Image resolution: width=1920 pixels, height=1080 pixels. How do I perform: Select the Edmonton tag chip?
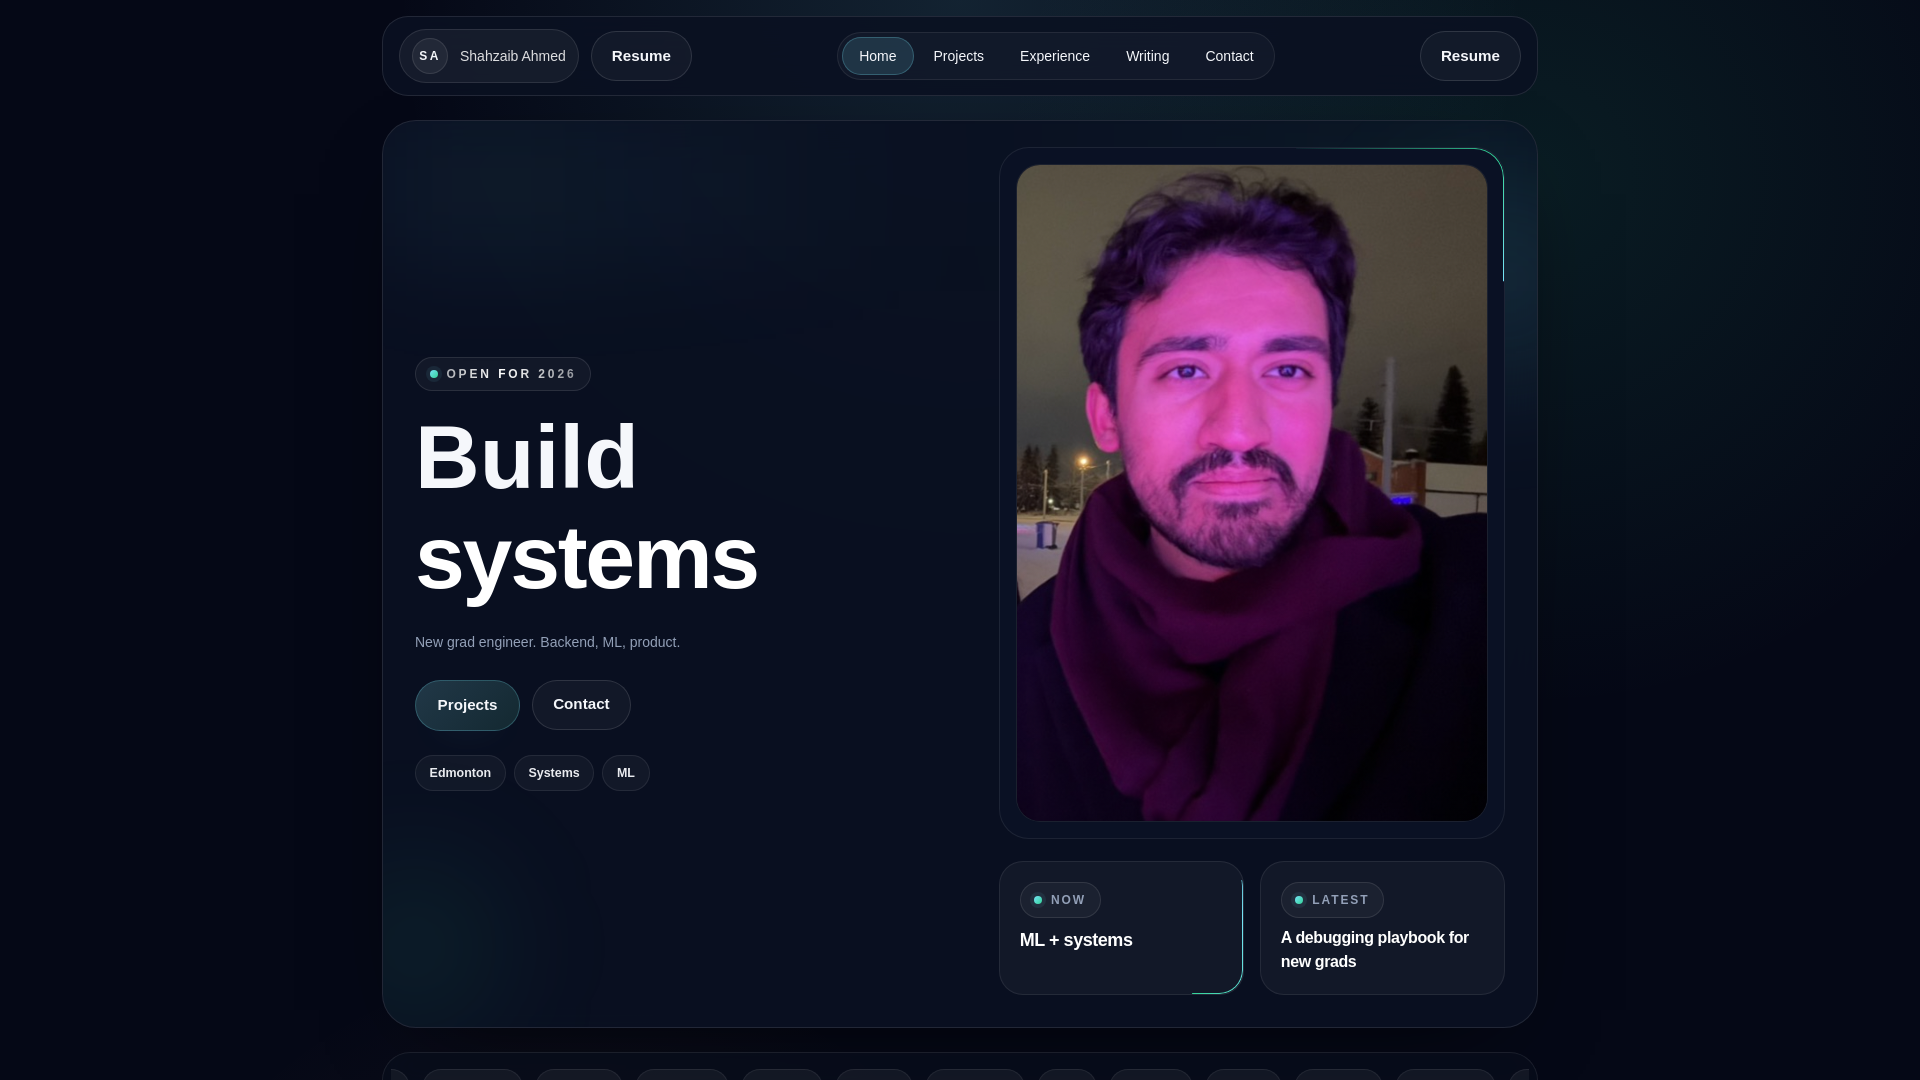[460, 773]
